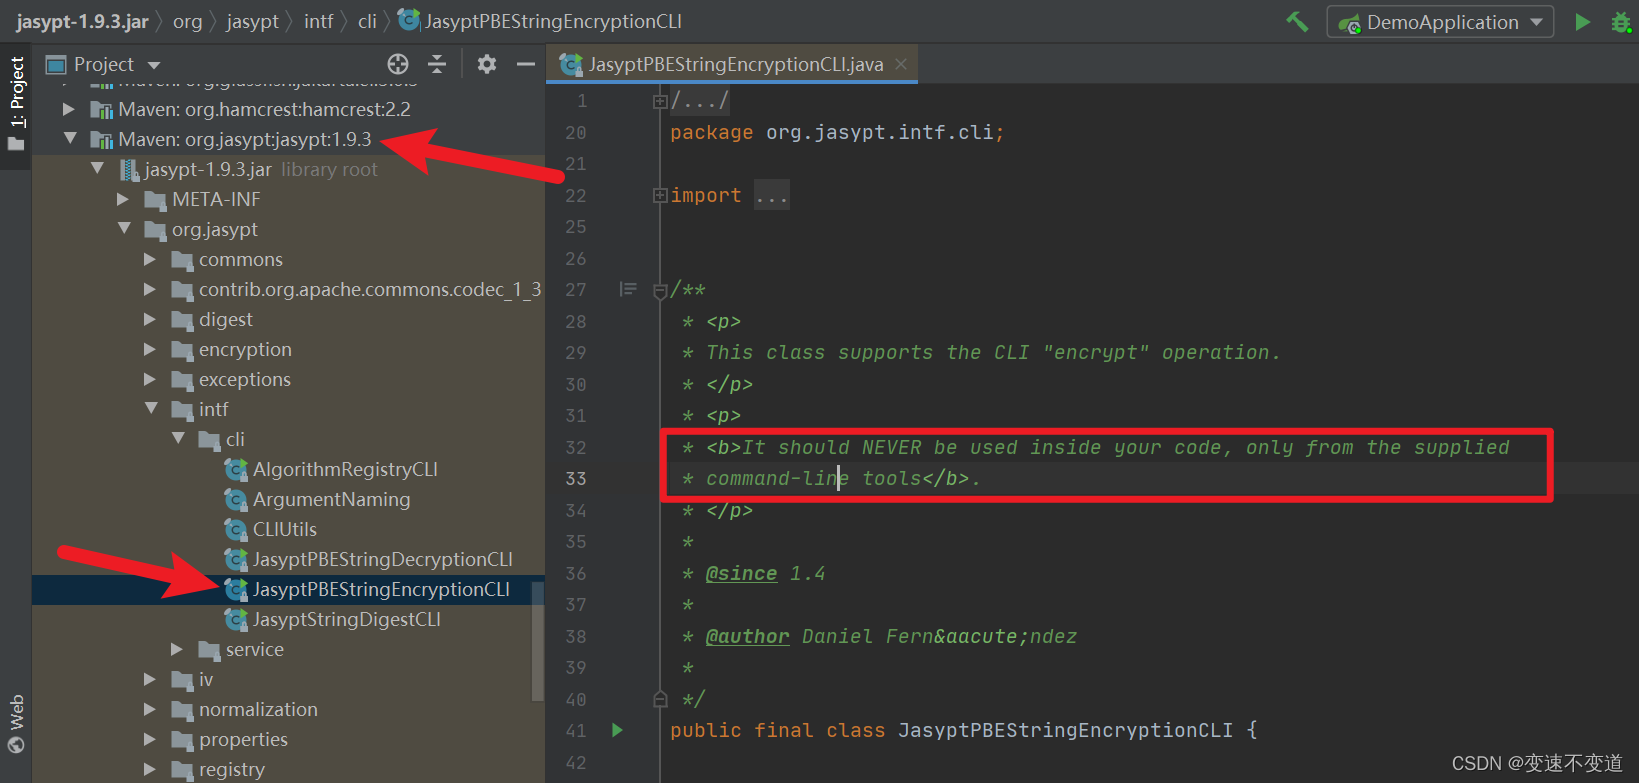This screenshot has height=783, width=1639.
Task: Close the JasyptPBEStringEncryptionCLI.java tab
Action: [x=901, y=64]
